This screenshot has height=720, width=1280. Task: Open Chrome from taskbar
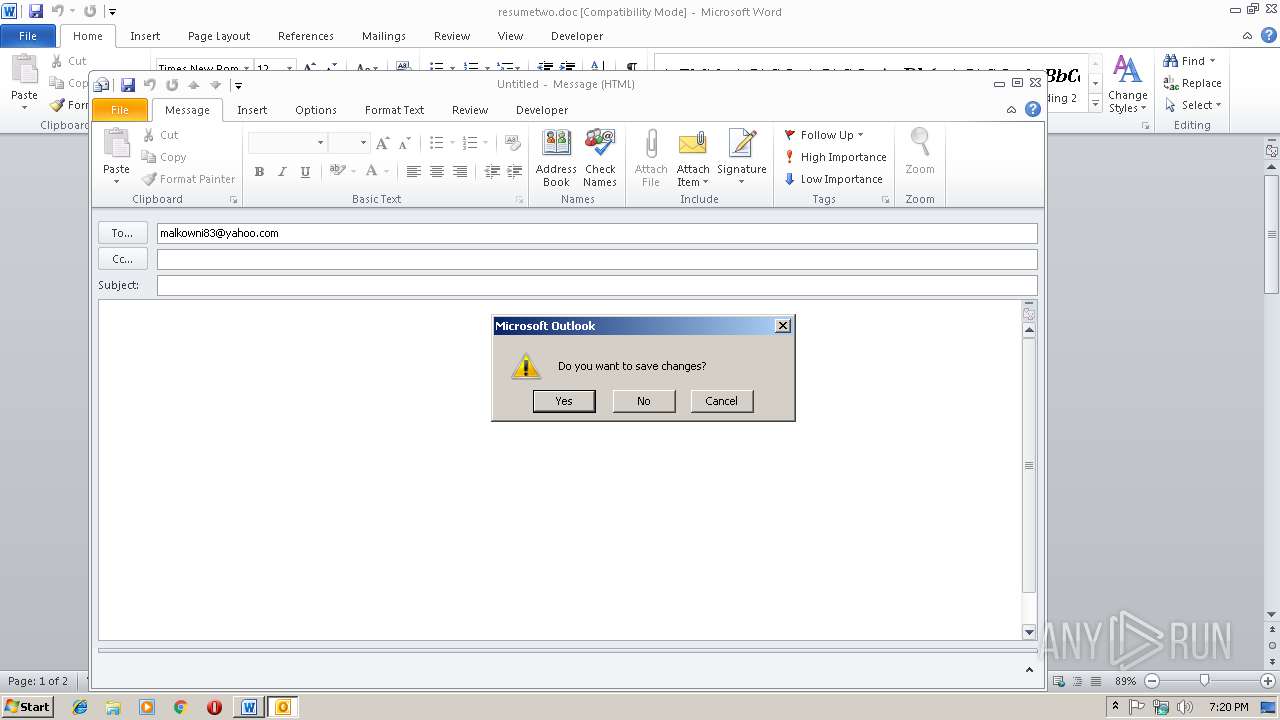(x=181, y=707)
